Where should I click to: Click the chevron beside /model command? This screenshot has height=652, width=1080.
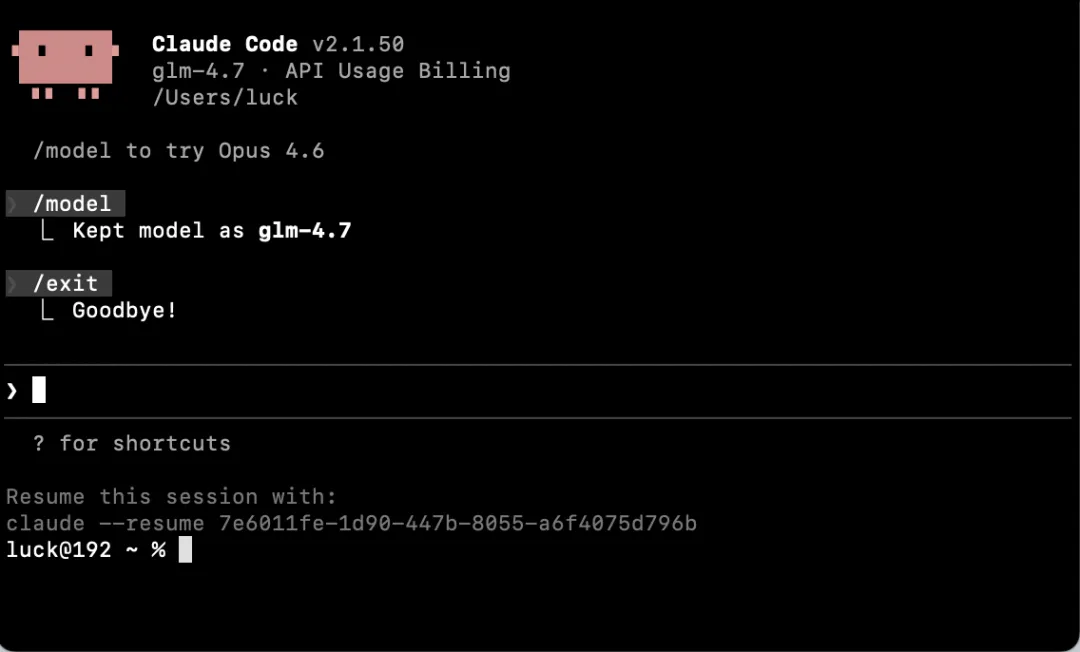click(x=12, y=204)
